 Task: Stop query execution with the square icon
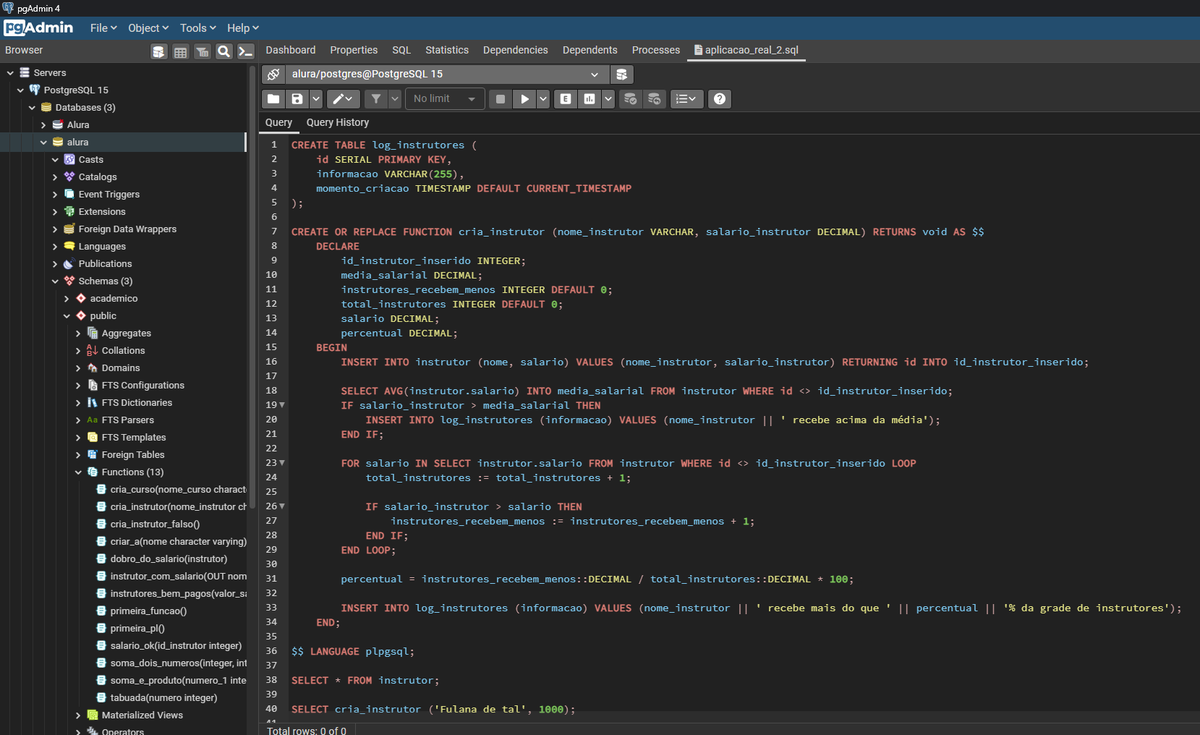coord(501,99)
